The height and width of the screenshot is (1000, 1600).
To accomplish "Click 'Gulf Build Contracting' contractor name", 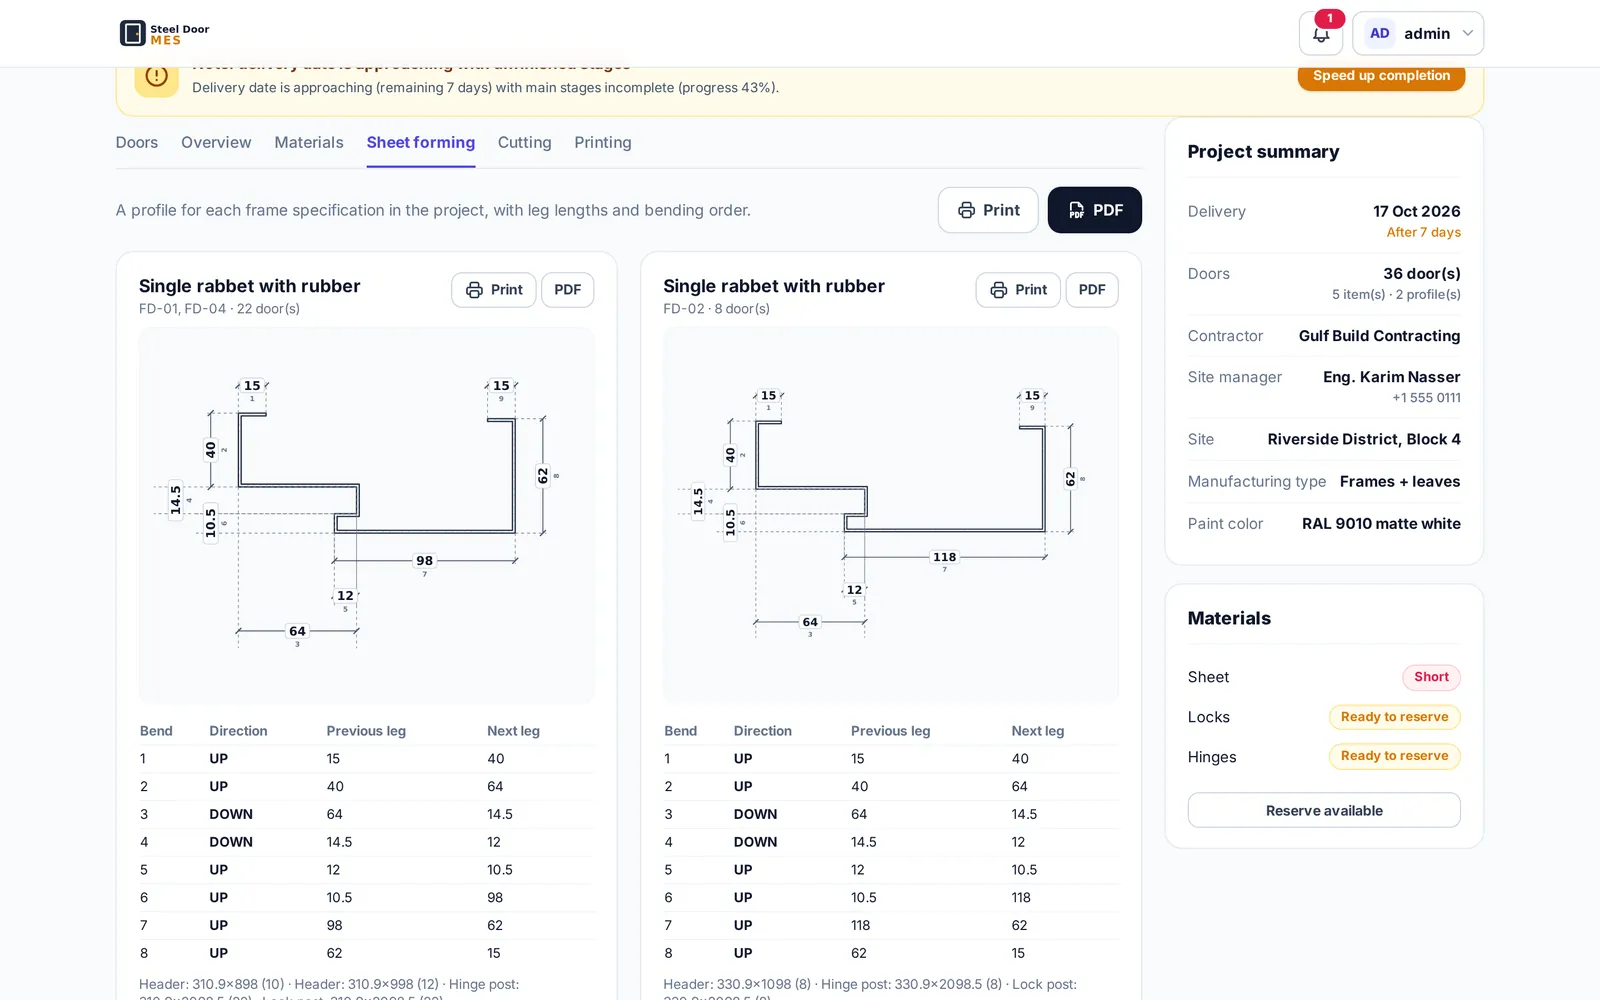I will pyautogui.click(x=1379, y=336).
